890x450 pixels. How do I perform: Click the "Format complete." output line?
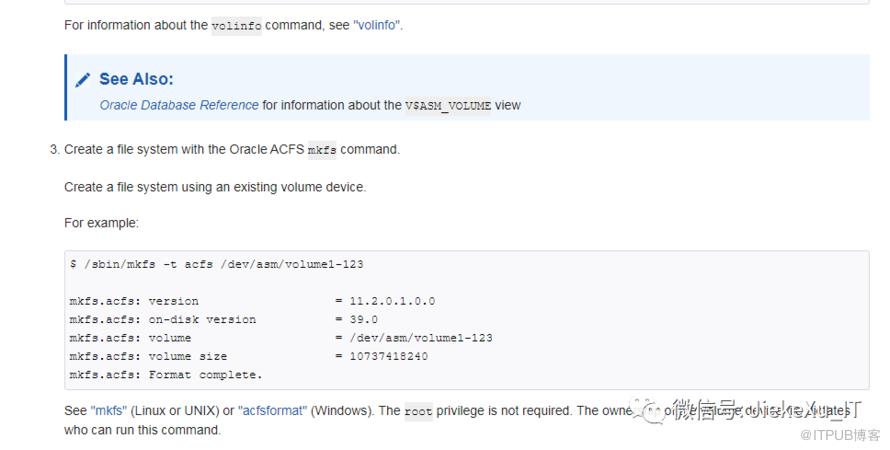click(x=166, y=375)
